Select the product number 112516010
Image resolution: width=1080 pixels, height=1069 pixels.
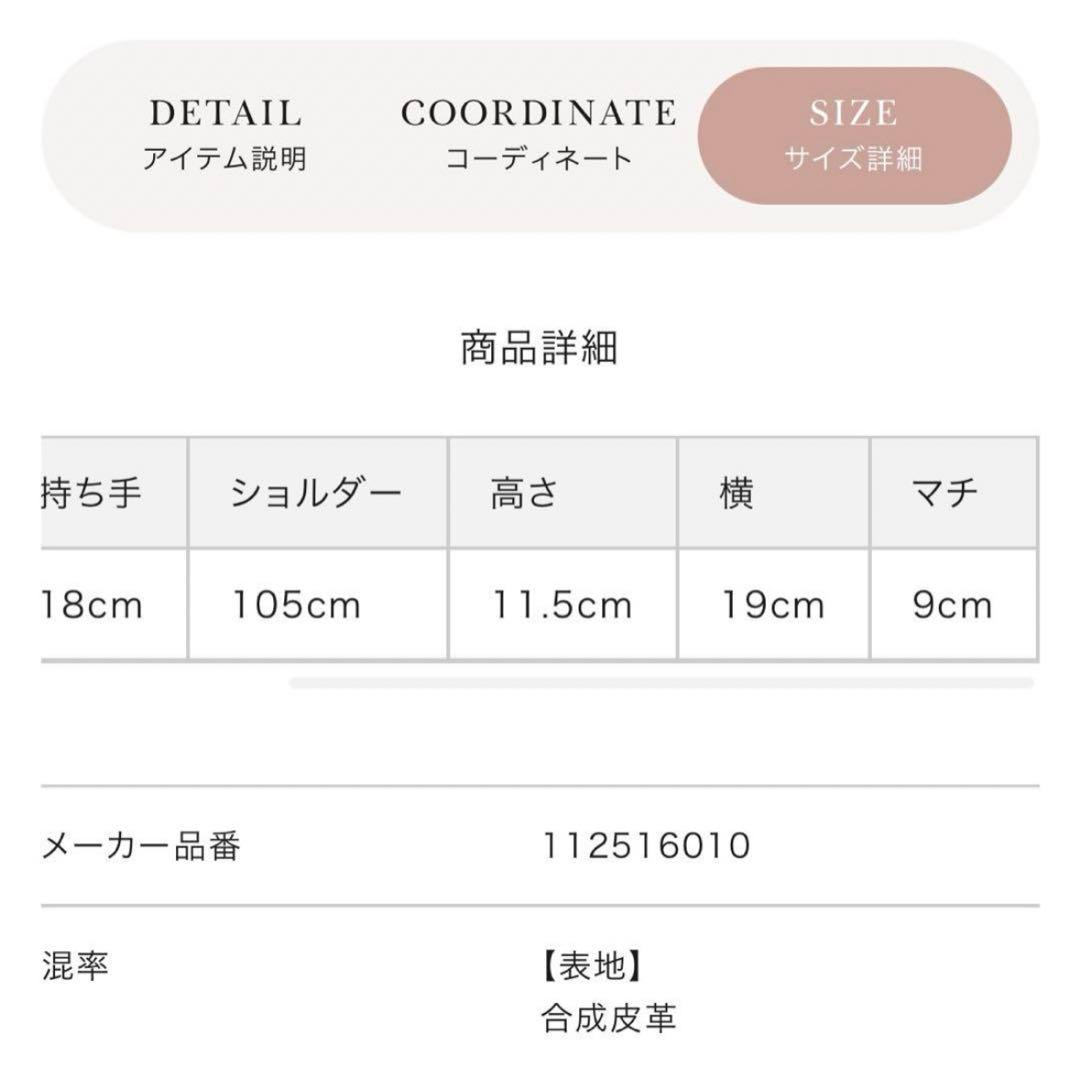[x=647, y=846]
